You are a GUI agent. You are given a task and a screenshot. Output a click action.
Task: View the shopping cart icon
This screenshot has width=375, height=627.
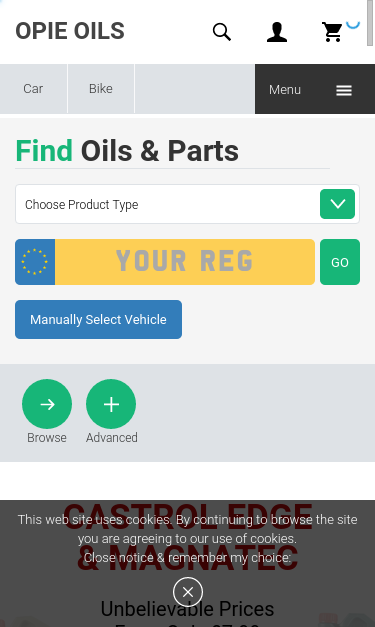click(x=332, y=32)
